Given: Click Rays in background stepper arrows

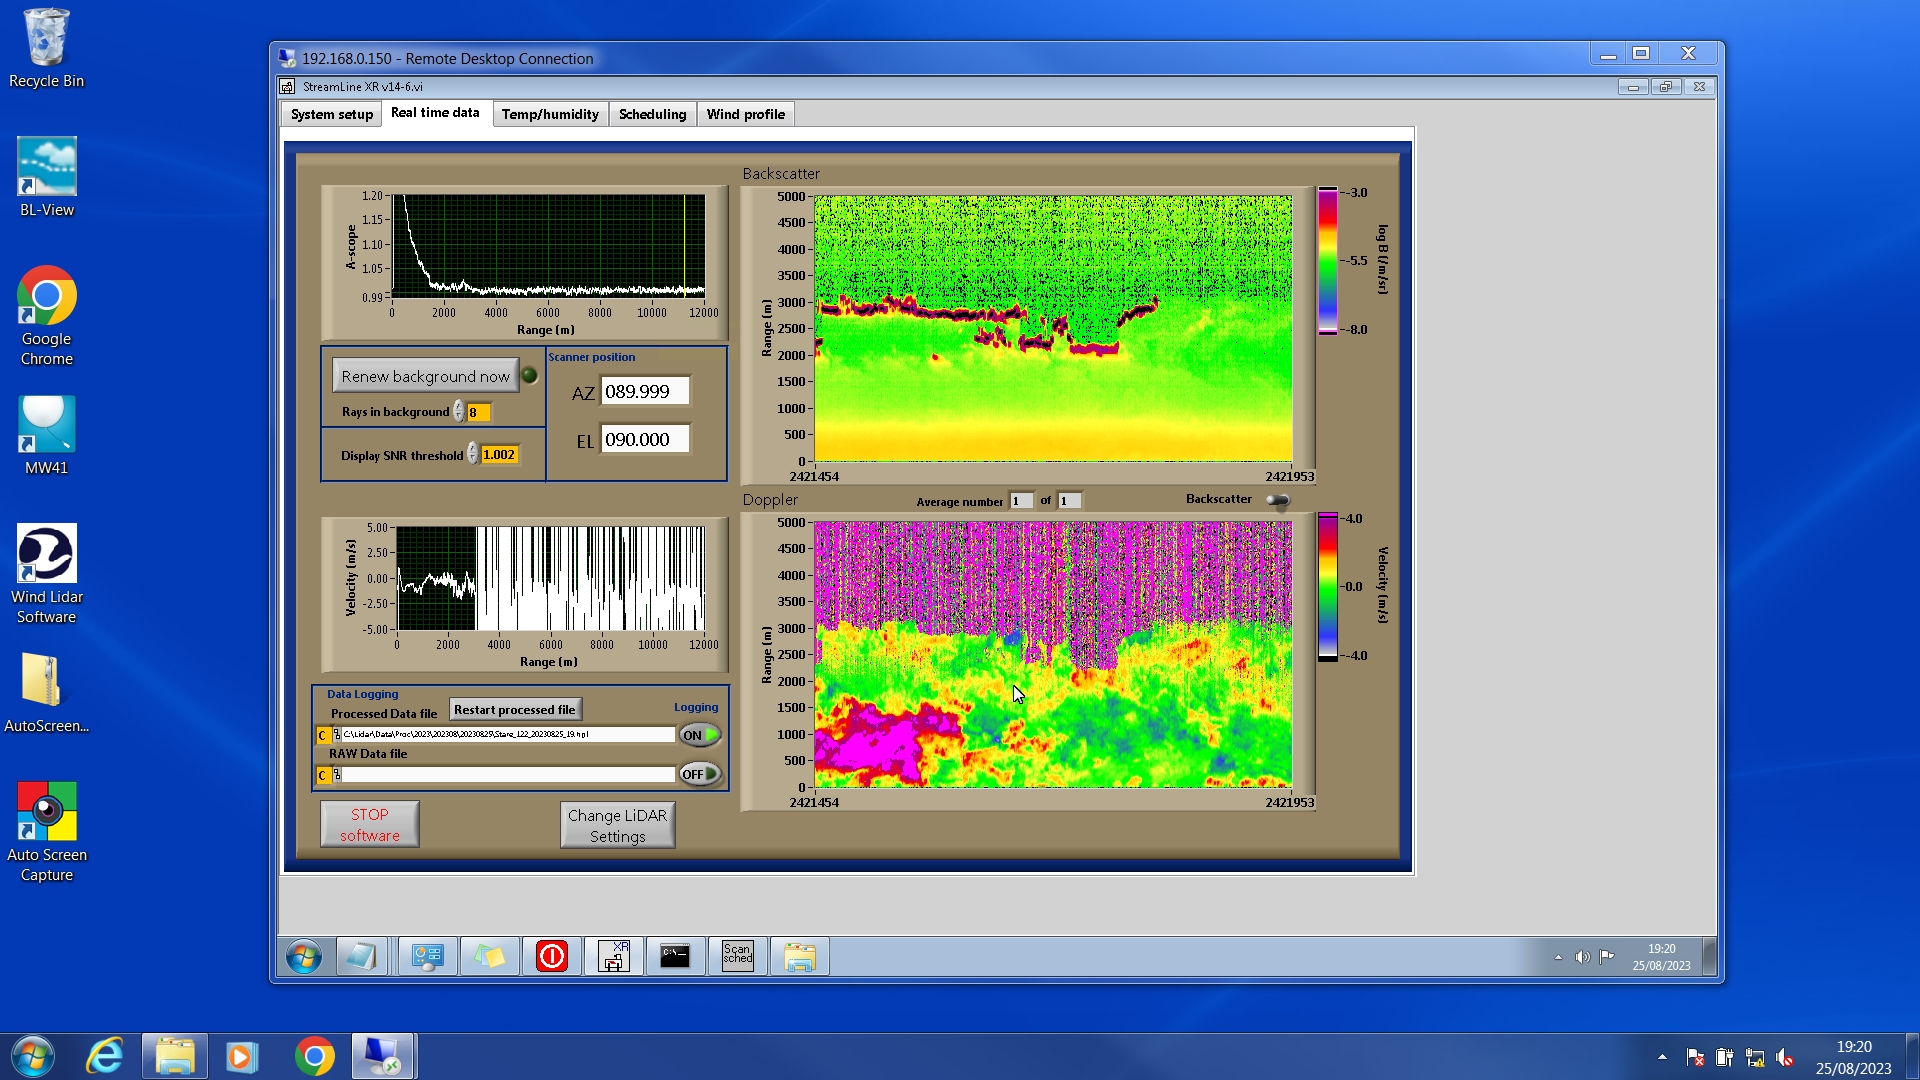Looking at the screenshot, I should coord(458,412).
